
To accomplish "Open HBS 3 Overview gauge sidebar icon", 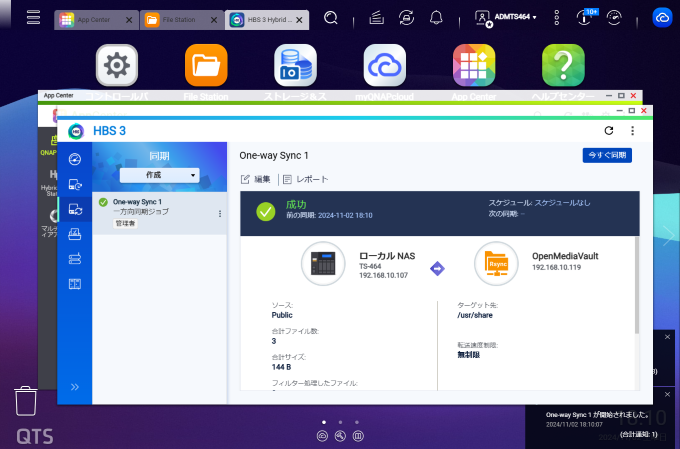I will 75,159.
